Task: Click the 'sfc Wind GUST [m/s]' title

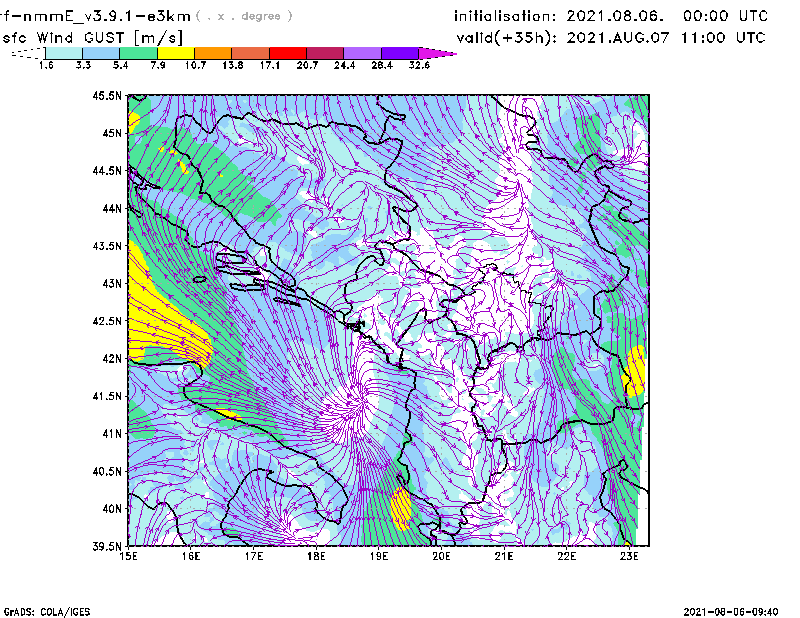Action: coord(68,37)
